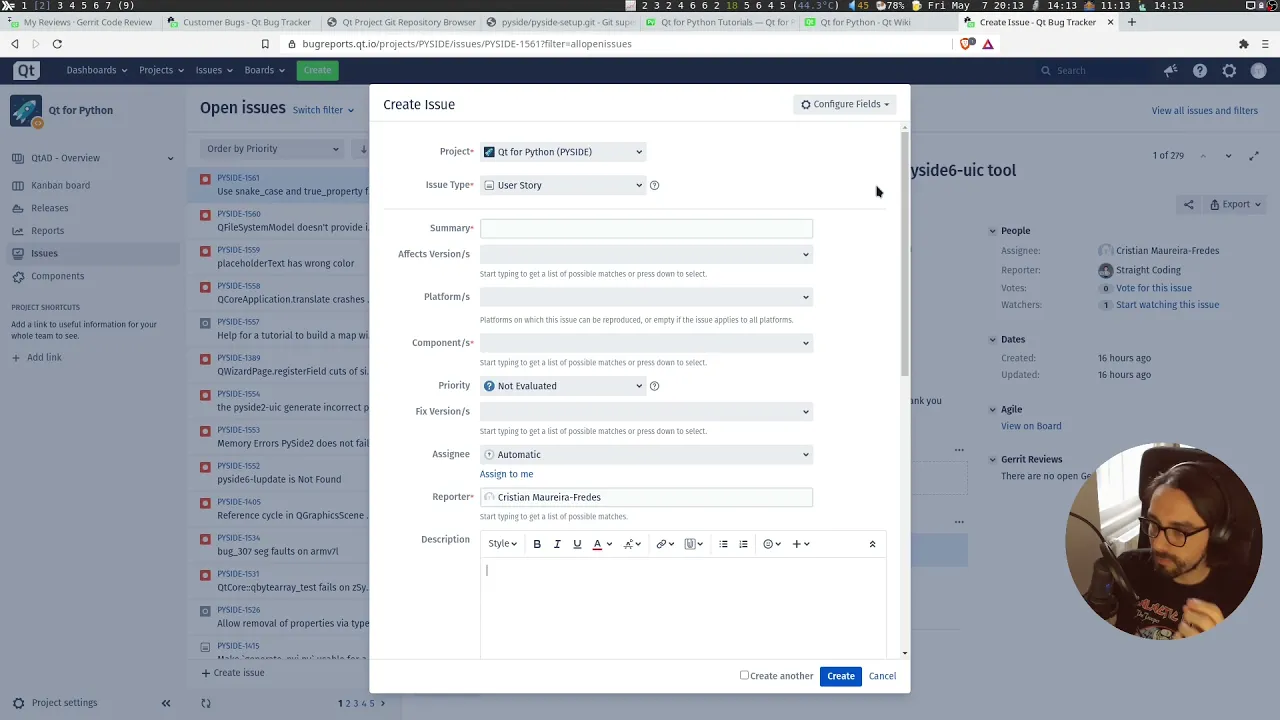Open the Platform/s dropdown
1280x720 pixels.
point(646,297)
